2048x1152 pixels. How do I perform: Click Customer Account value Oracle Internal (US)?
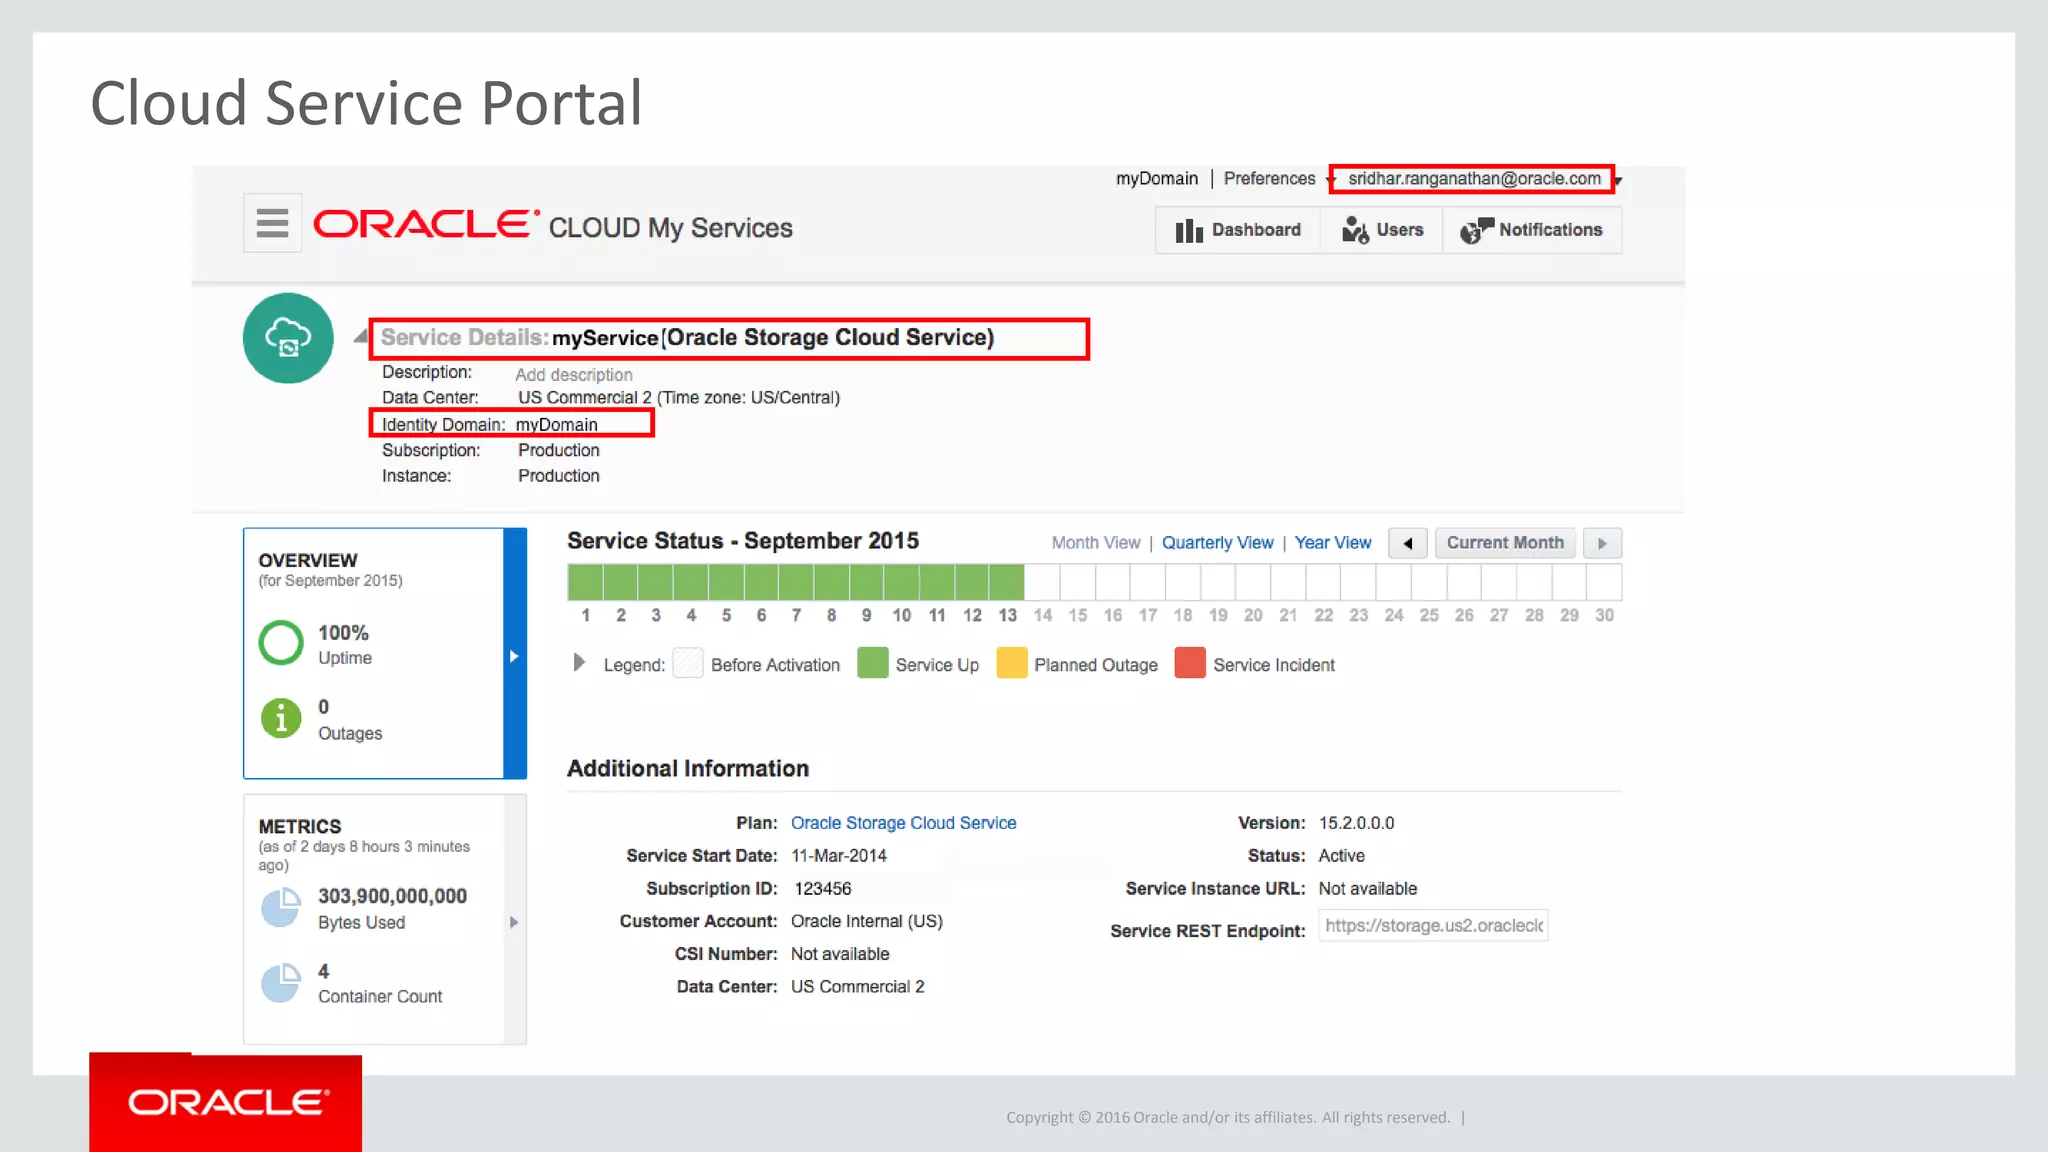[866, 922]
